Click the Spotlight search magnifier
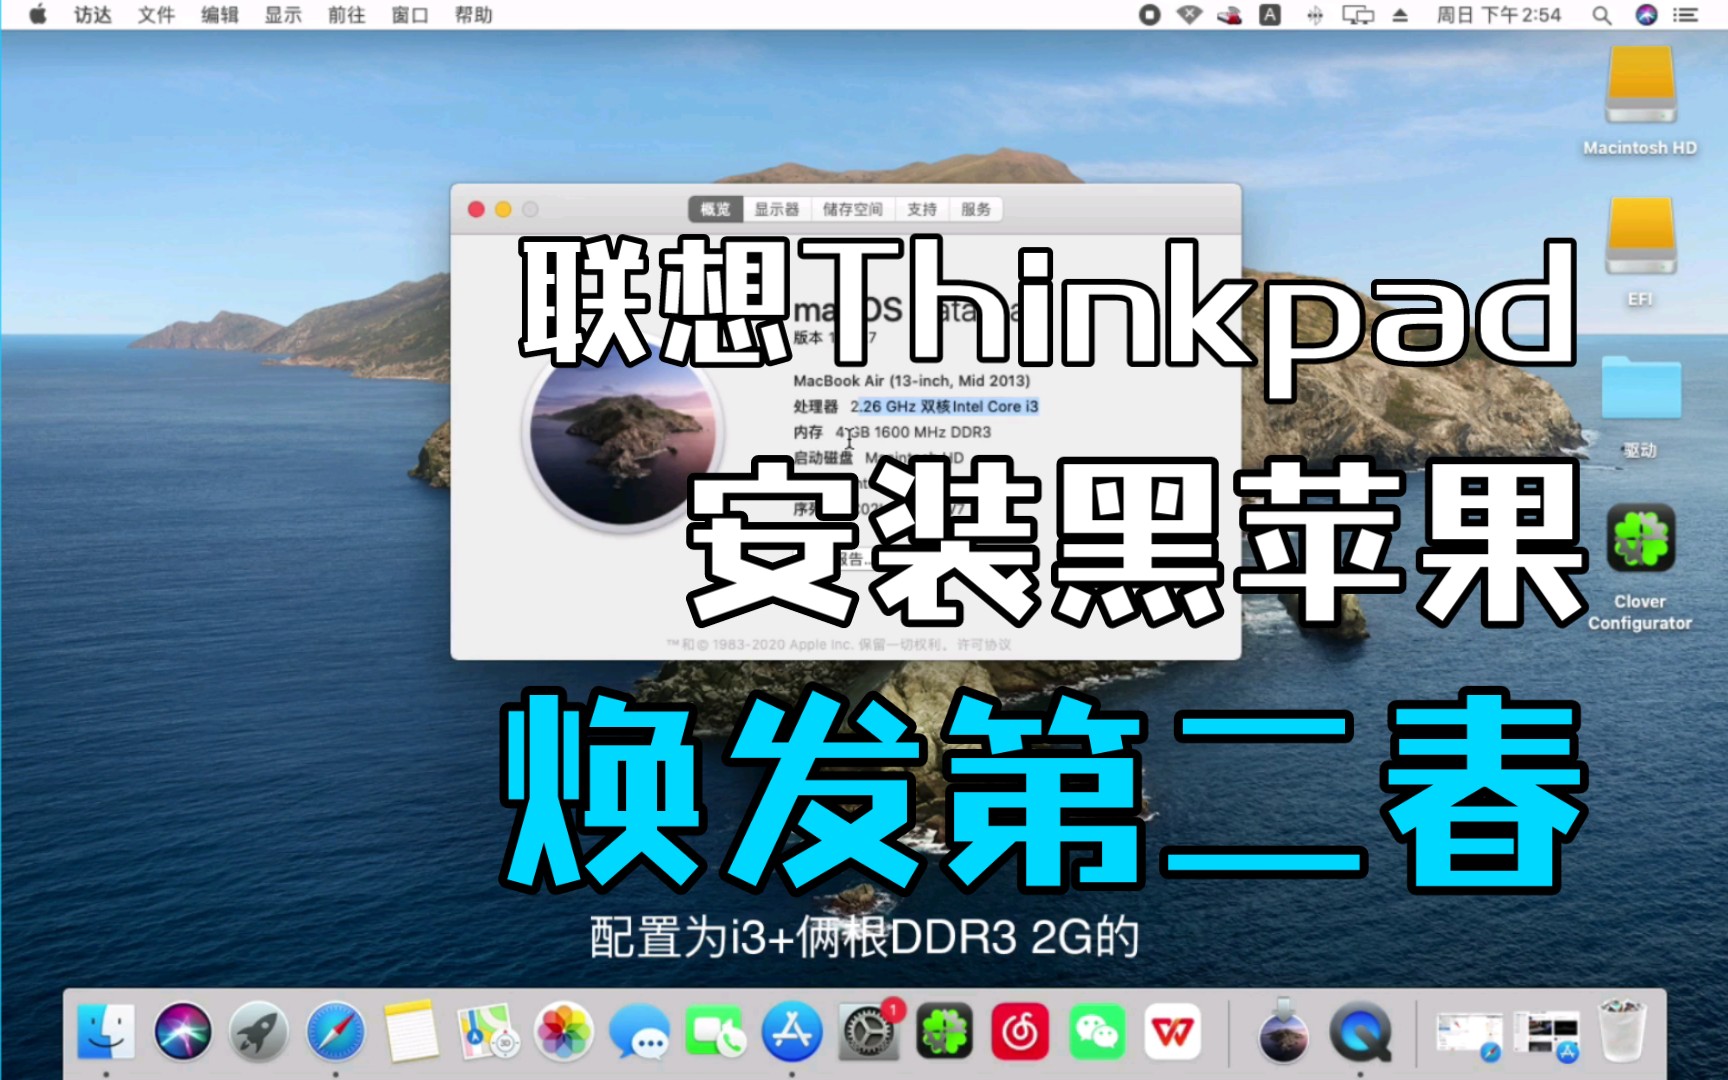1728x1080 pixels. [1601, 15]
